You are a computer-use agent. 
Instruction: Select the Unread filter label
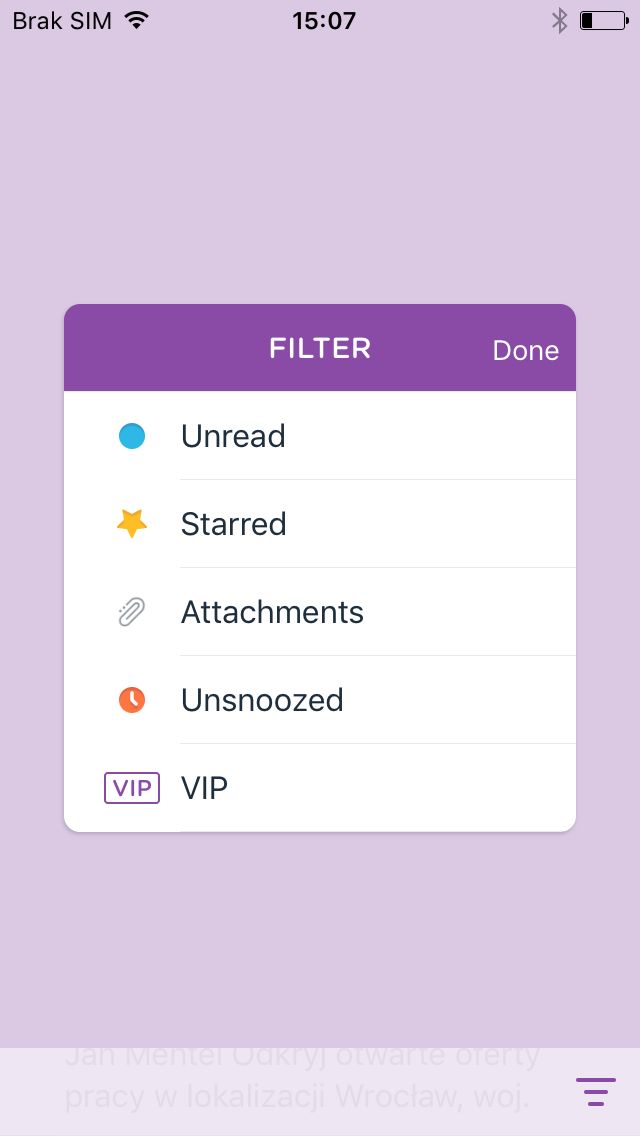pos(233,436)
